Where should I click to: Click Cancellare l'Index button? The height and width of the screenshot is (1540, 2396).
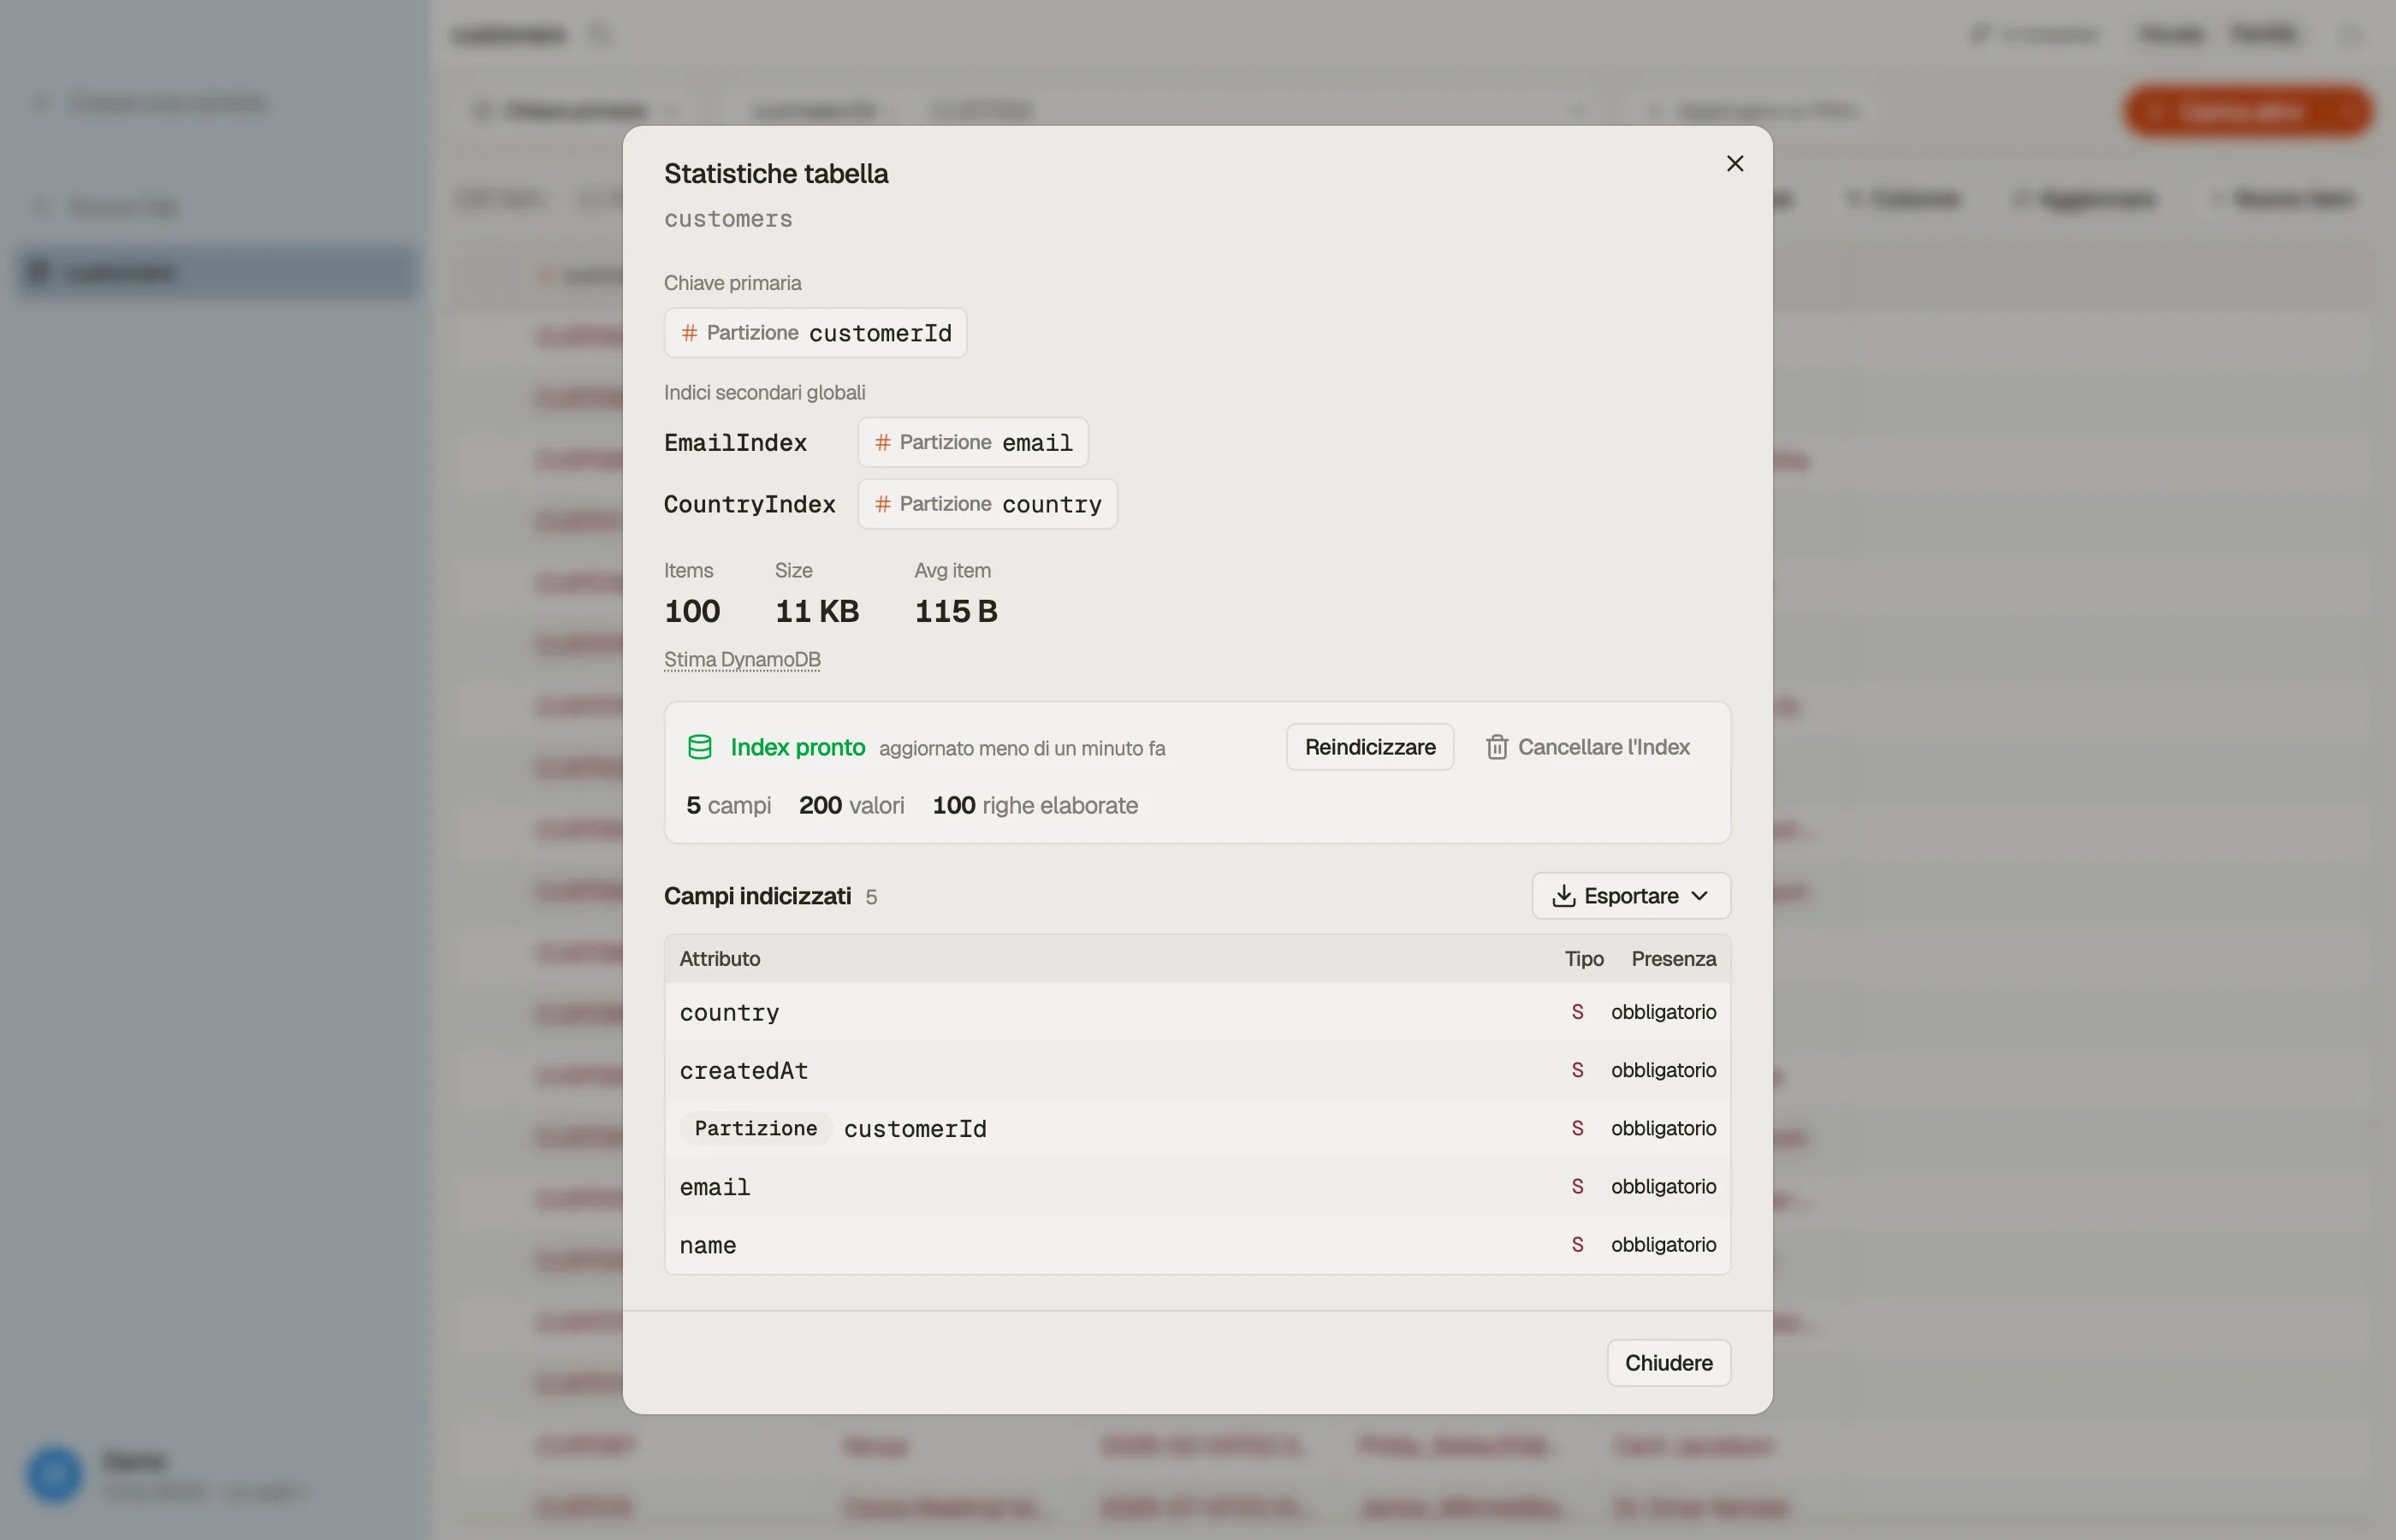(1587, 747)
